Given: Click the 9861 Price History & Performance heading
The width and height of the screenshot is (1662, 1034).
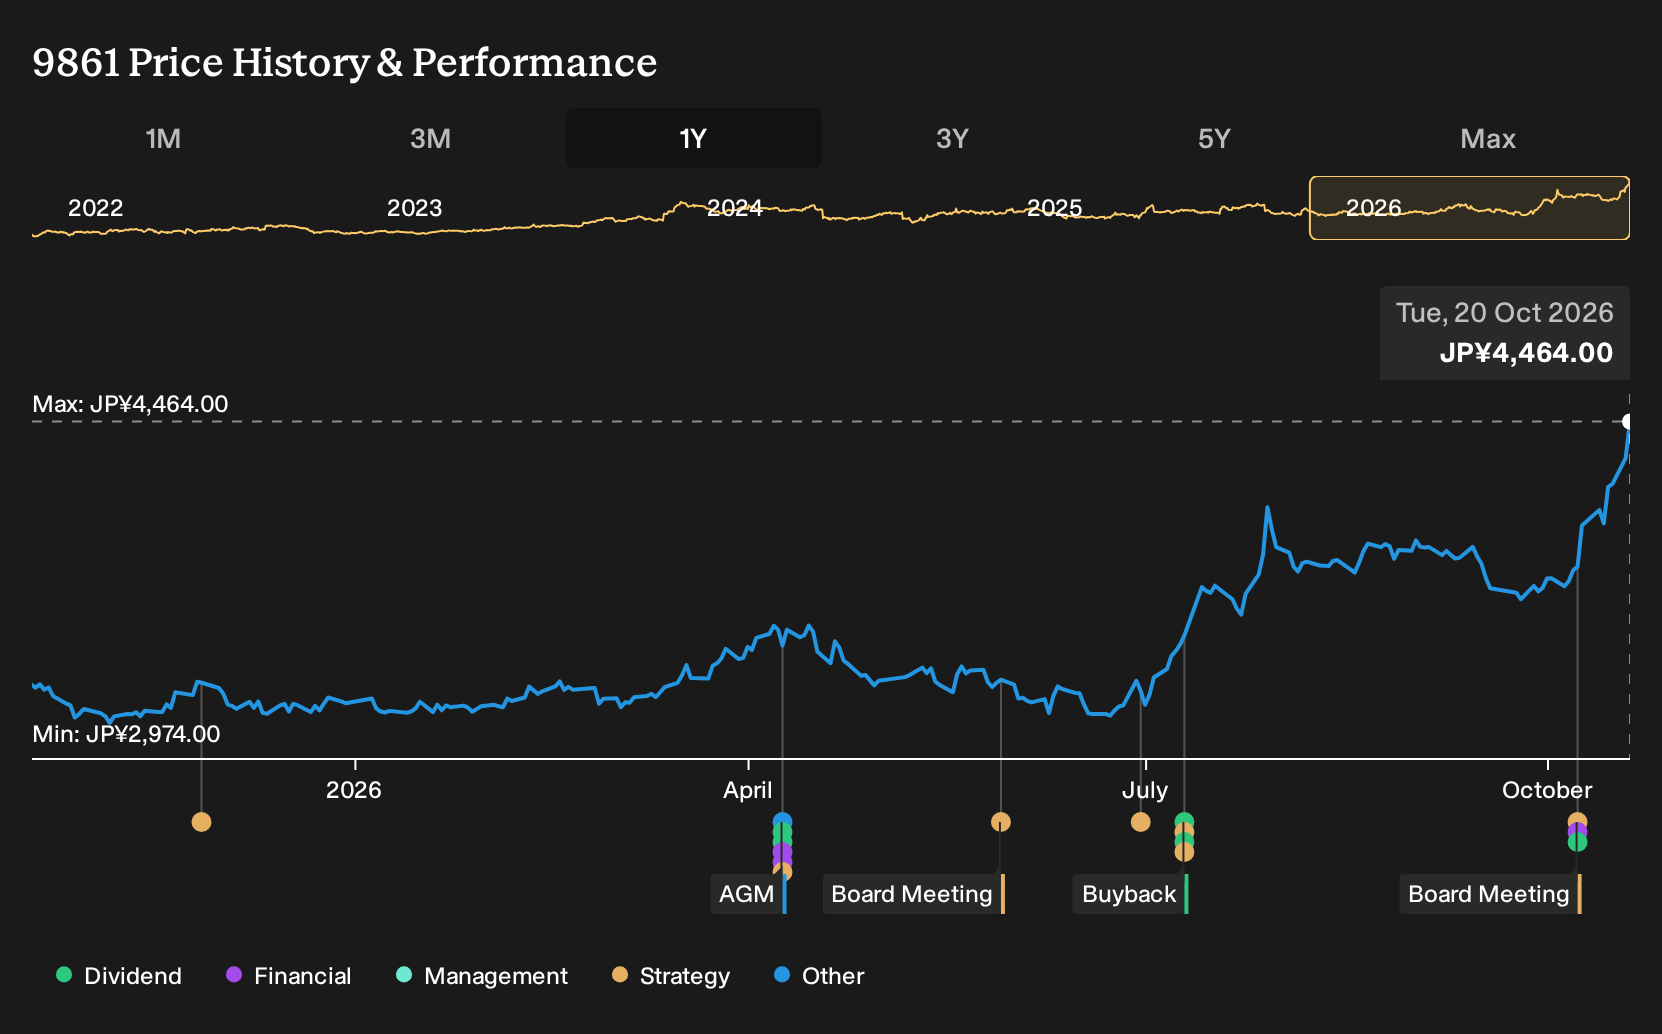Looking at the screenshot, I should [x=345, y=62].
